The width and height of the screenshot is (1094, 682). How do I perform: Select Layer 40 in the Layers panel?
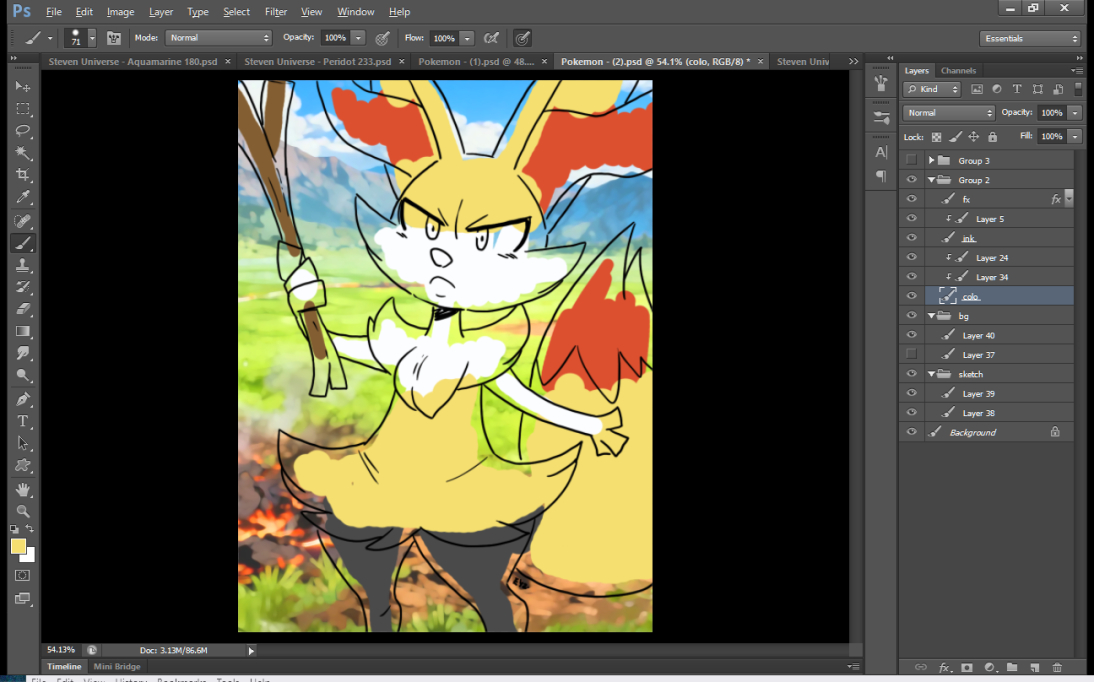pos(978,335)
